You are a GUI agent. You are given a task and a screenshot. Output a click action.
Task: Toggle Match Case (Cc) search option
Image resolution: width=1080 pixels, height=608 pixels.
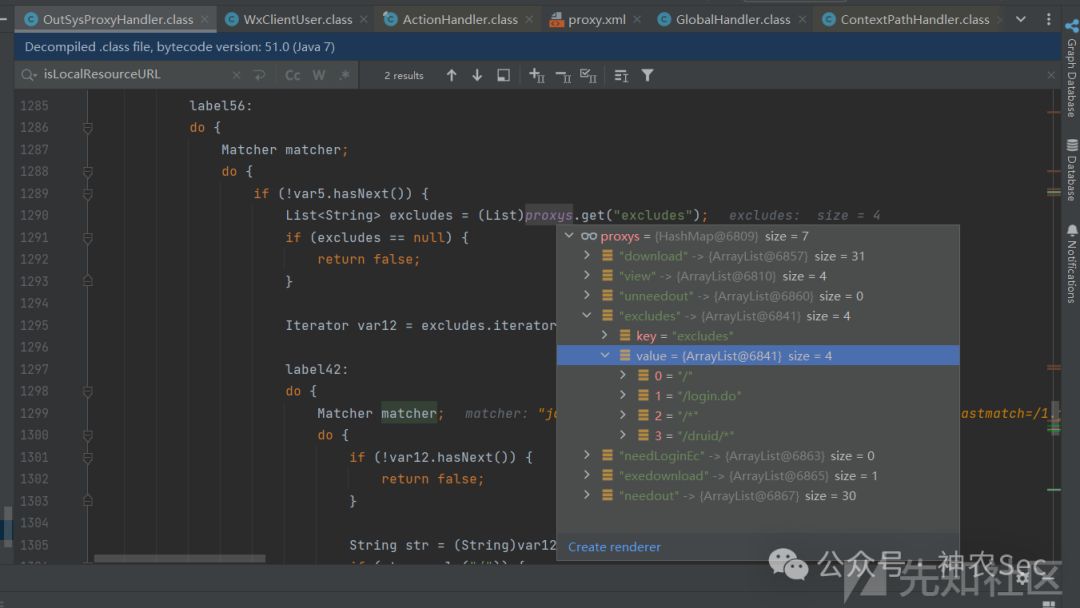point(292,75)
